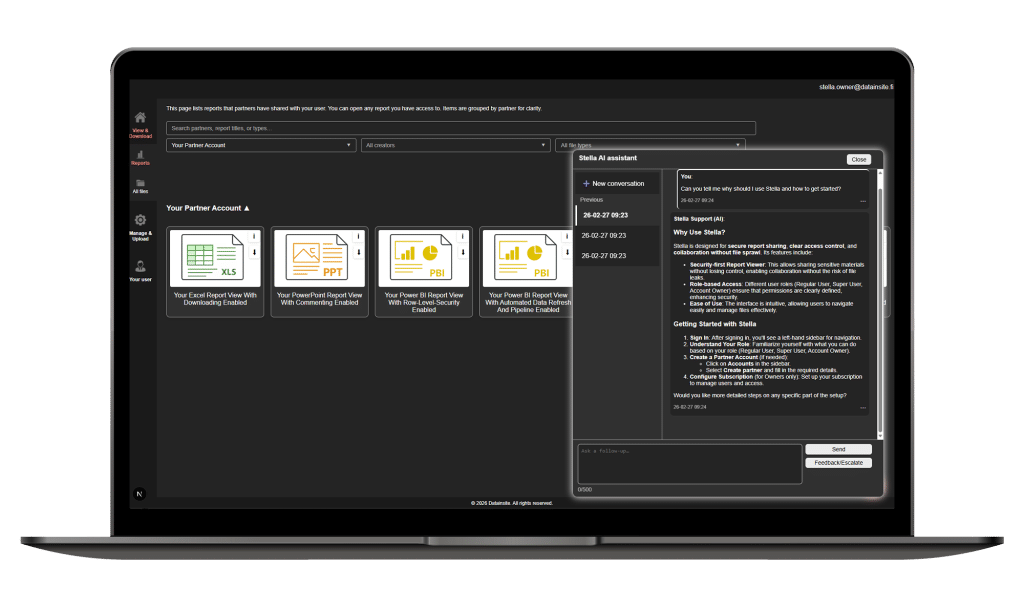The height and width of the screenshot is (609, 1024).
Task: Open the All creators dropdown
Action: click(x=456, y=145)
